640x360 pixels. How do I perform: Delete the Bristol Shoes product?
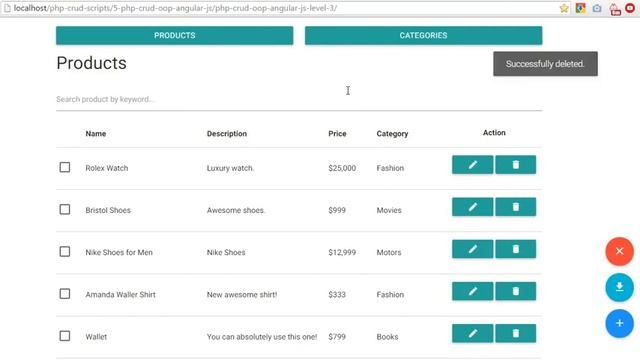tap(516, 207)
